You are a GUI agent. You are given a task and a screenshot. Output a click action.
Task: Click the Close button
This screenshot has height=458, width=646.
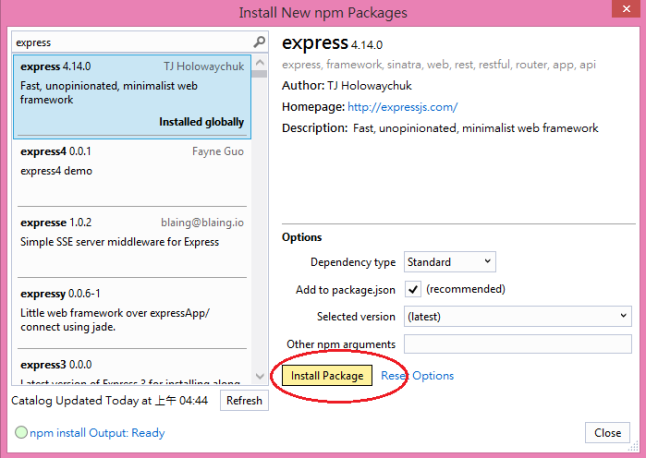tap(607, 433)
